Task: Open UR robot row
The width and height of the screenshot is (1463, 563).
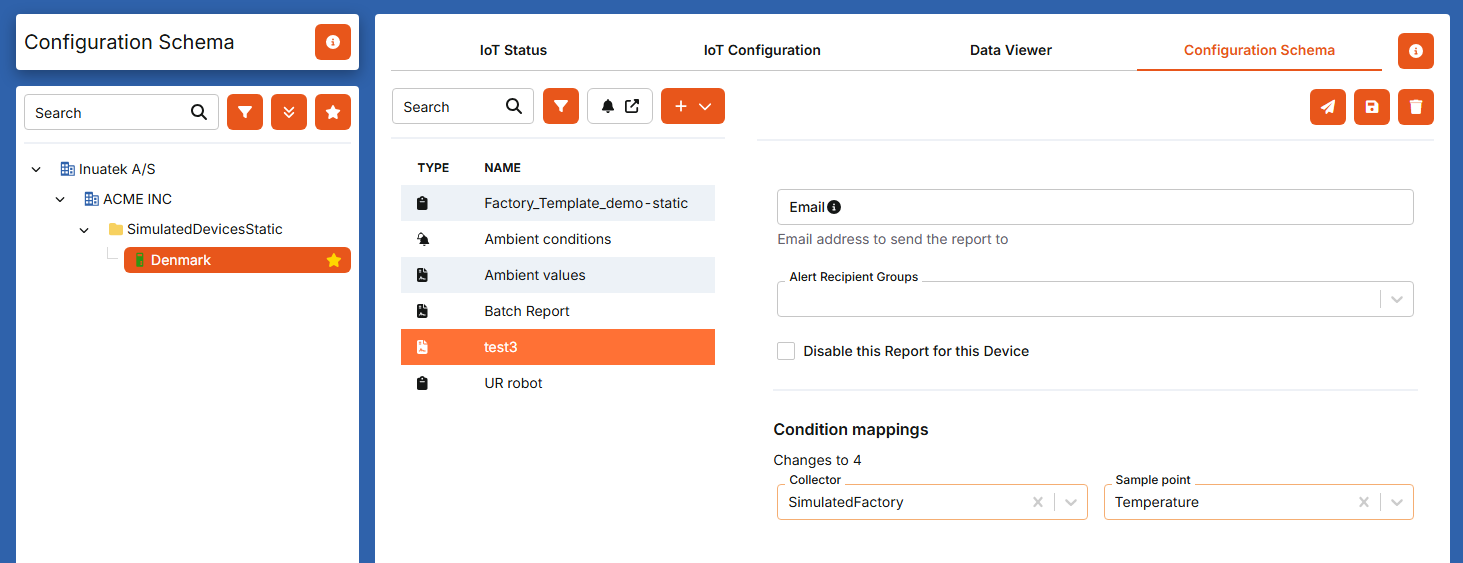Action: click(558, 383)
